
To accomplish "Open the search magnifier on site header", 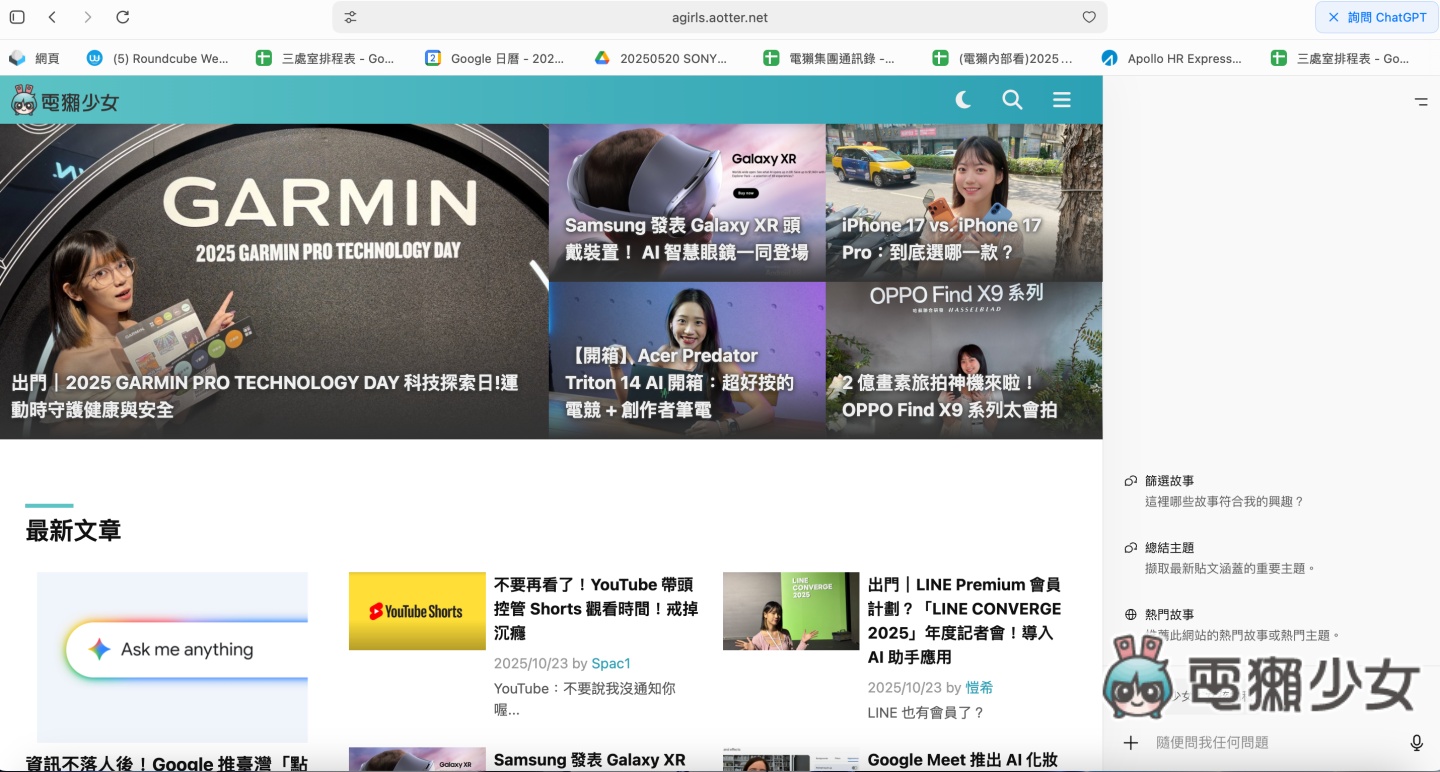I will pyautogui.click(x=1012, y=100).
